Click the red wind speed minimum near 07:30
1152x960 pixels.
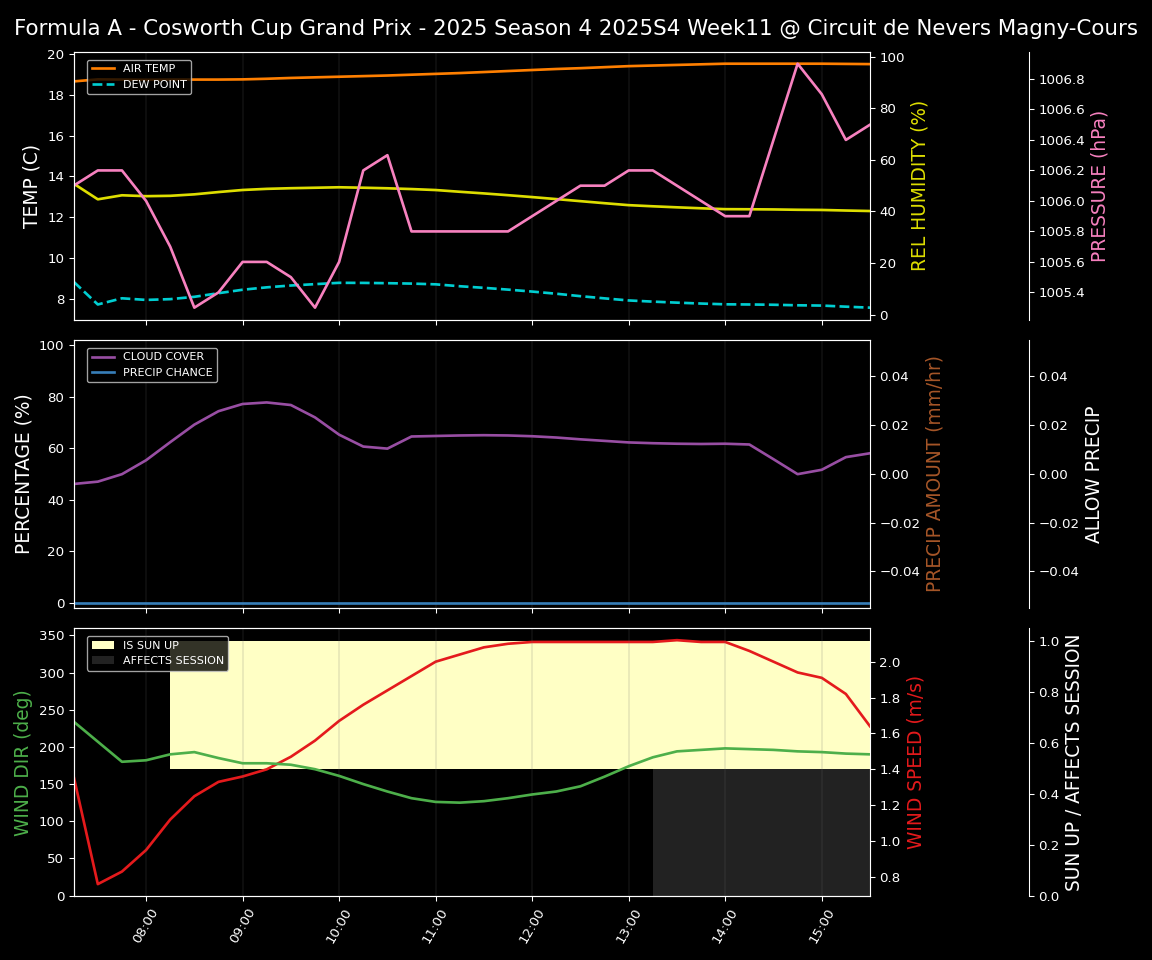click(x=98, y=884)
